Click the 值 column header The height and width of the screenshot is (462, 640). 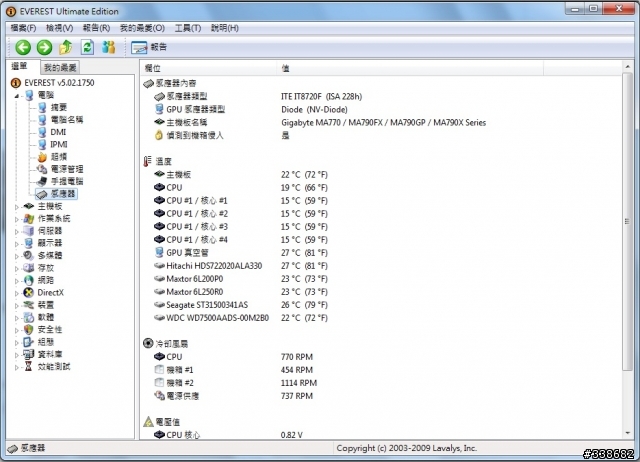pos(410,68)
